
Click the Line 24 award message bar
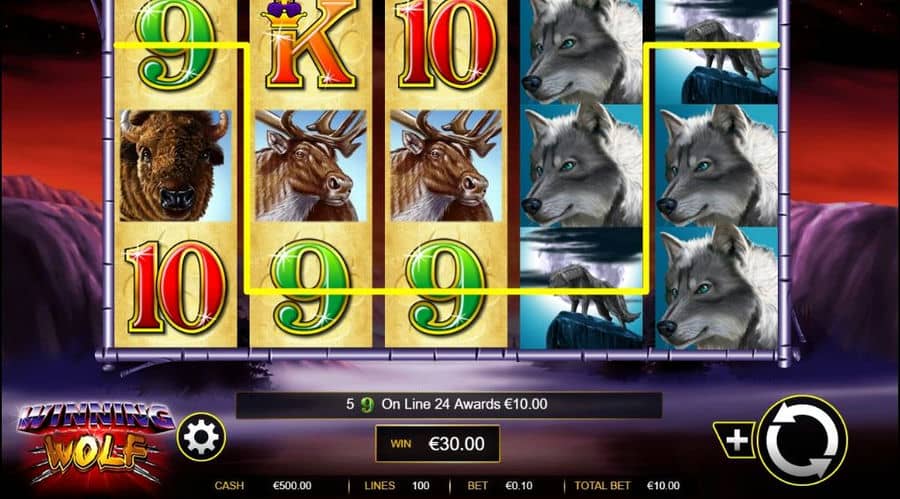pos(449,405)
